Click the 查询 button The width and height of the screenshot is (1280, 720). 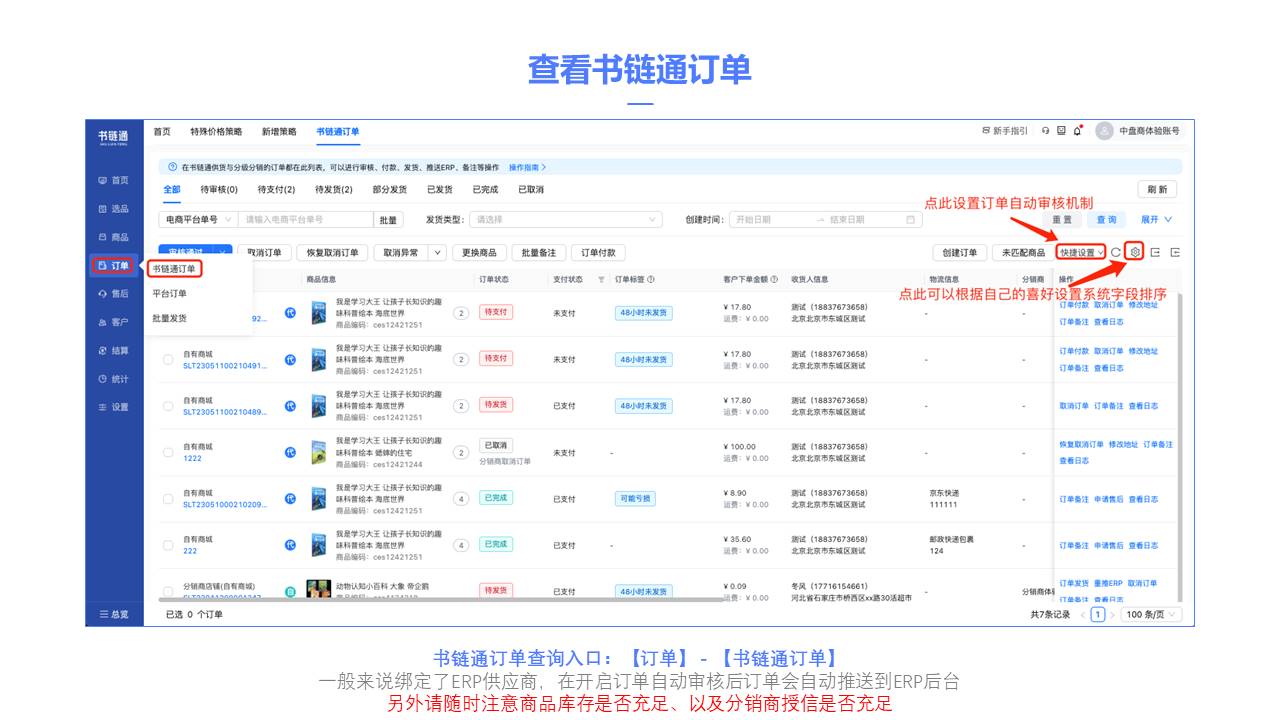point(1106,219)
